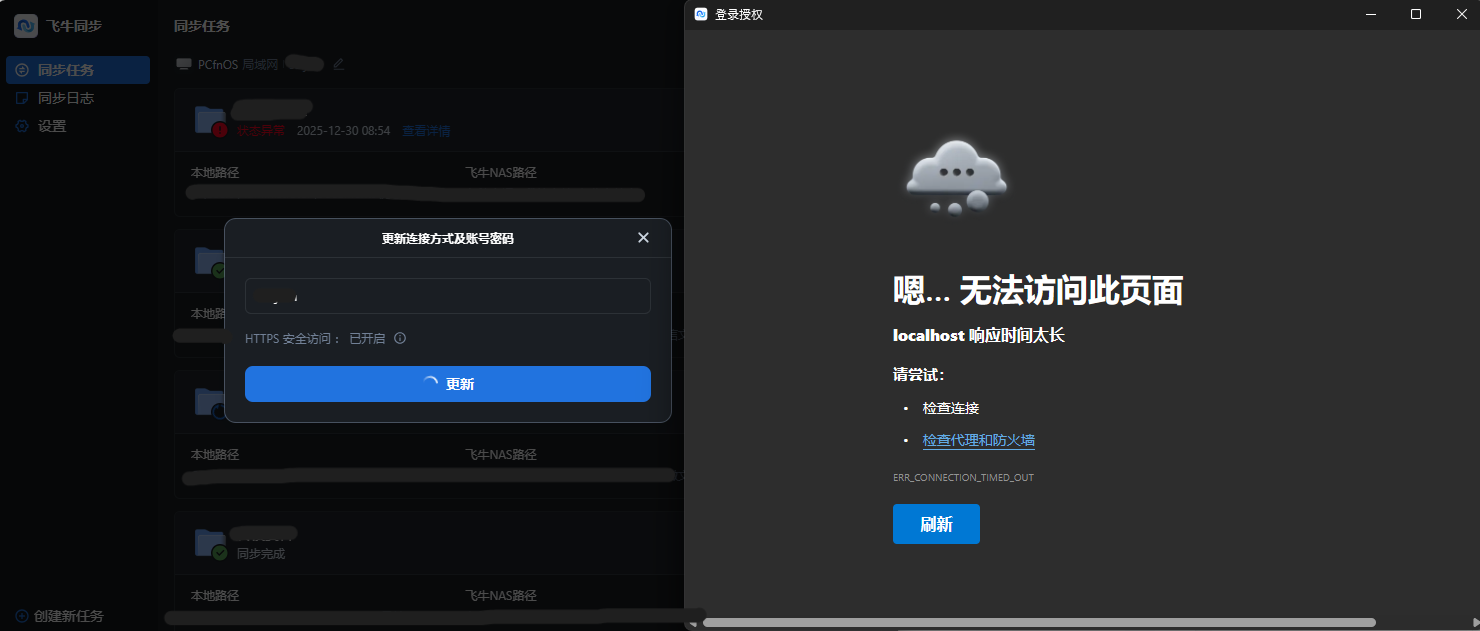The width and height of the screenshot is (1480, 631).
Task: Click the account input field in the dialog
Action: [x=447, y=296]
